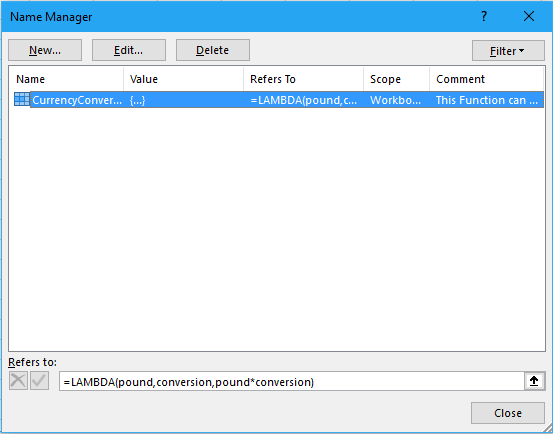This screenshot has width=553, height=434.
Task: Click the comment text of the row
Action: tap(487, 100)
